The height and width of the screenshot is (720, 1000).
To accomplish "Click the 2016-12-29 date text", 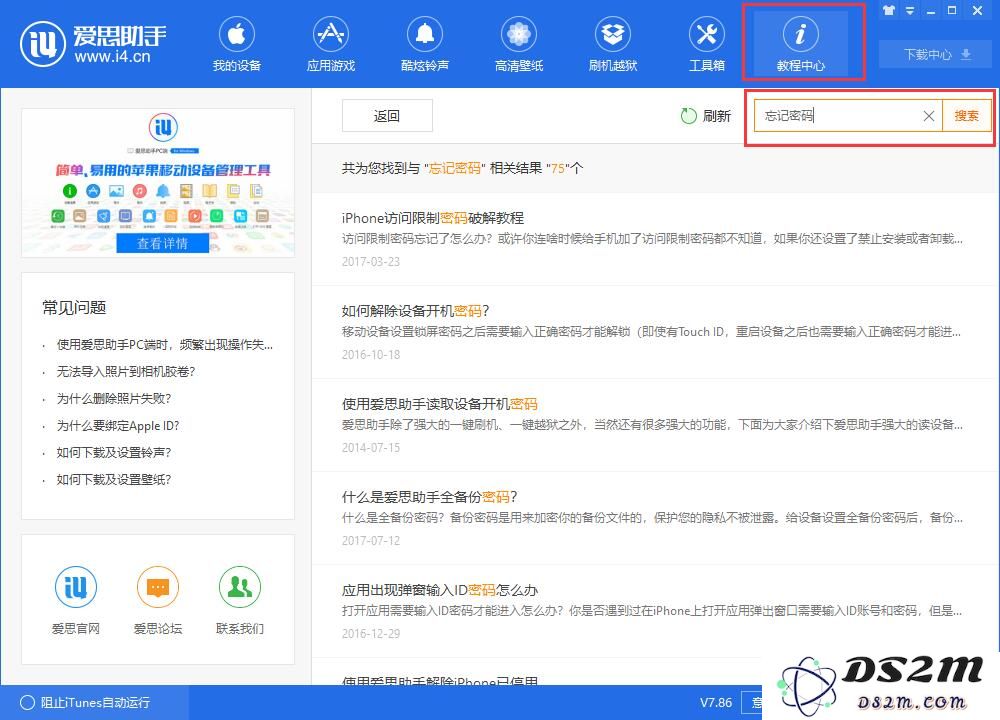I will point(371,634).
